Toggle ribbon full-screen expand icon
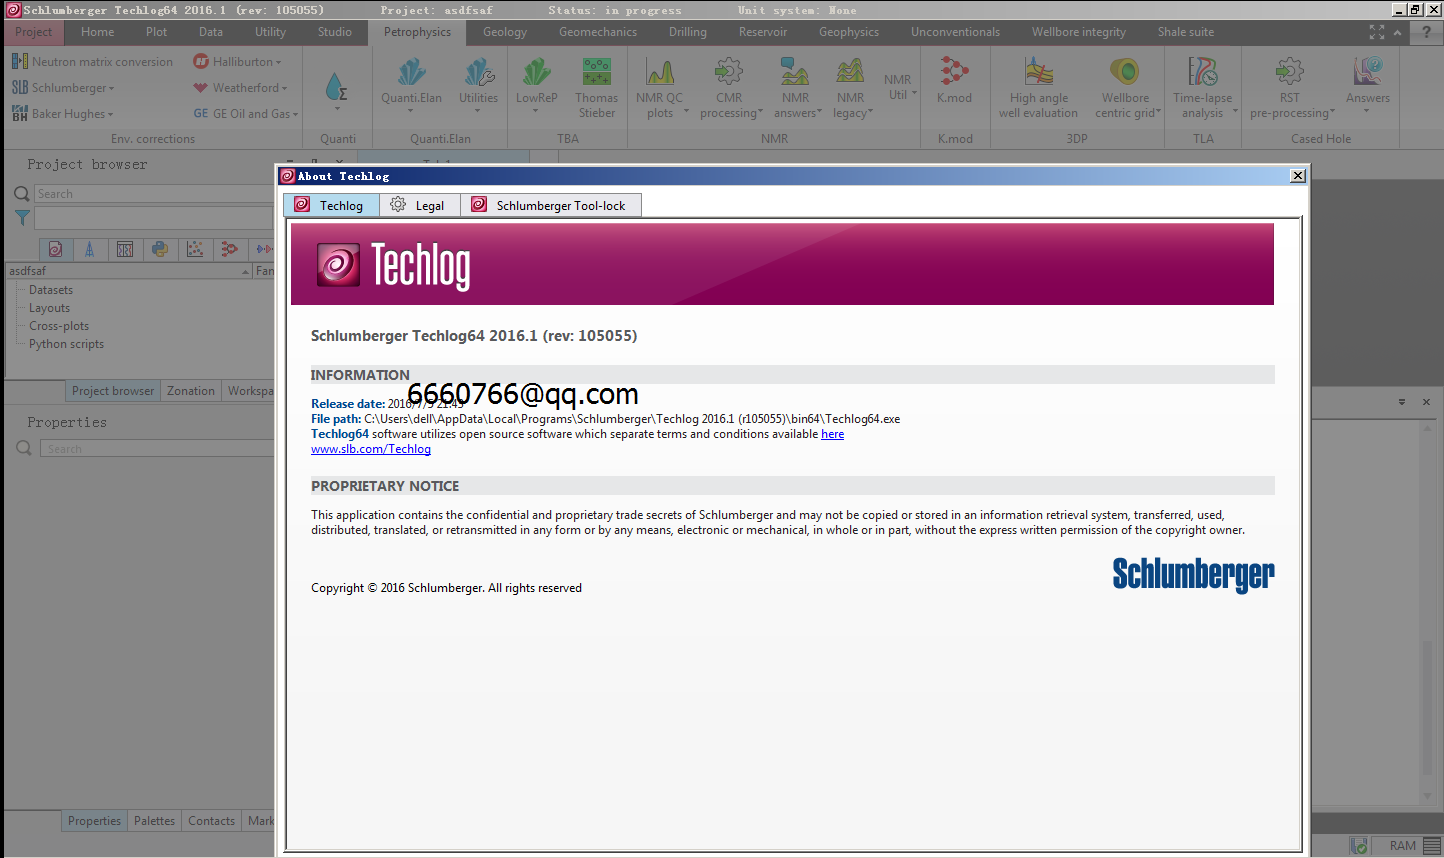This screenshot has width=1444, height=858. 1377,32
